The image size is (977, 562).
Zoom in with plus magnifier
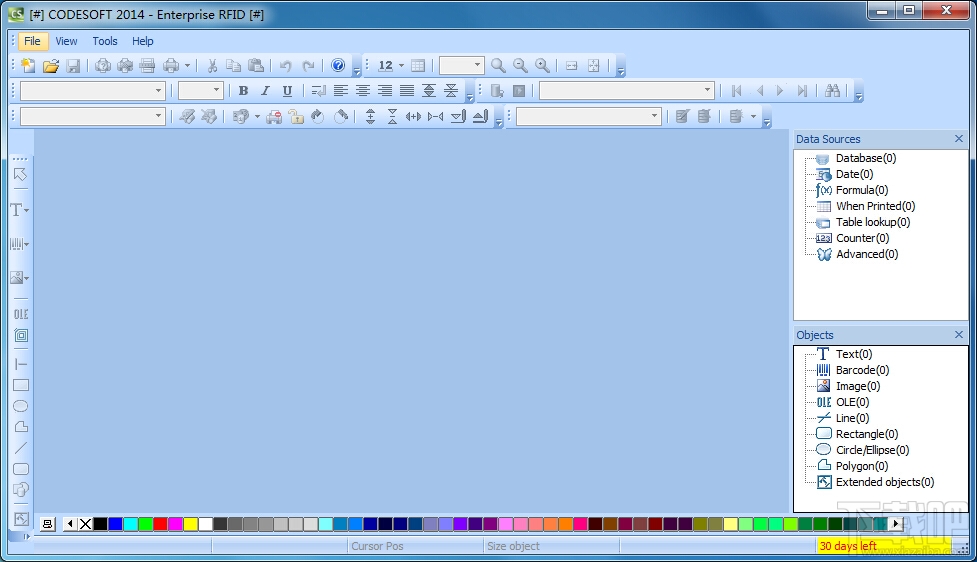(x=542, y=65)
